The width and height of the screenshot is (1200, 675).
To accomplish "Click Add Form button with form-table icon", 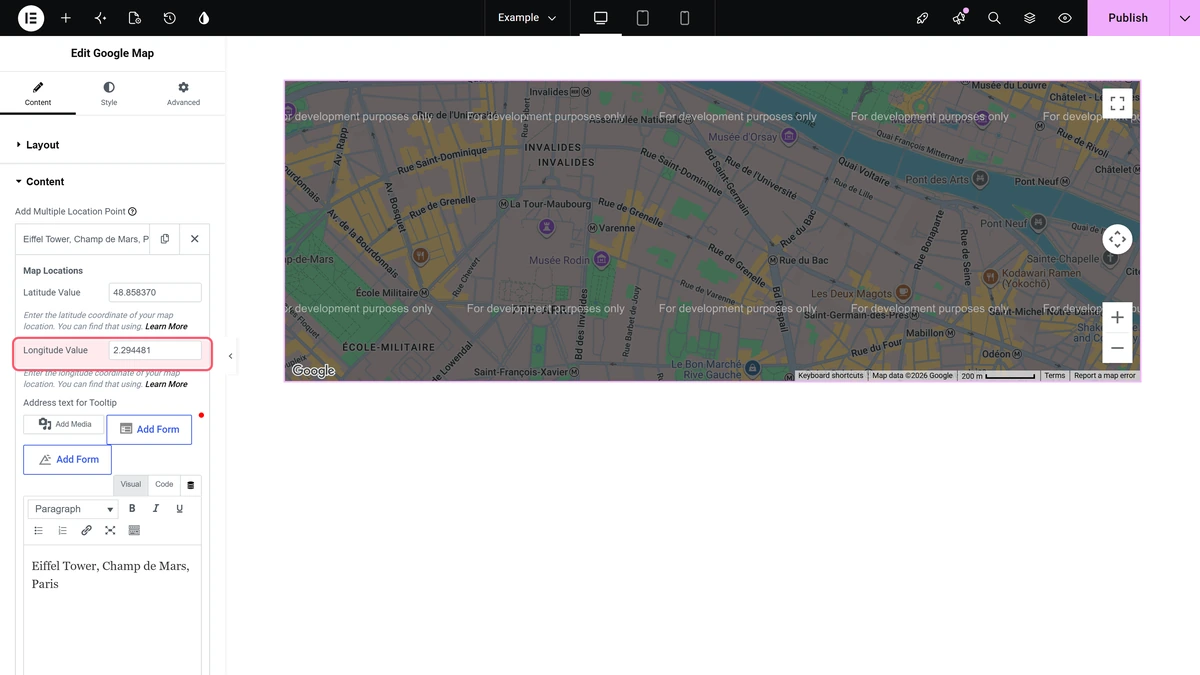I will [x=149, y=429].
